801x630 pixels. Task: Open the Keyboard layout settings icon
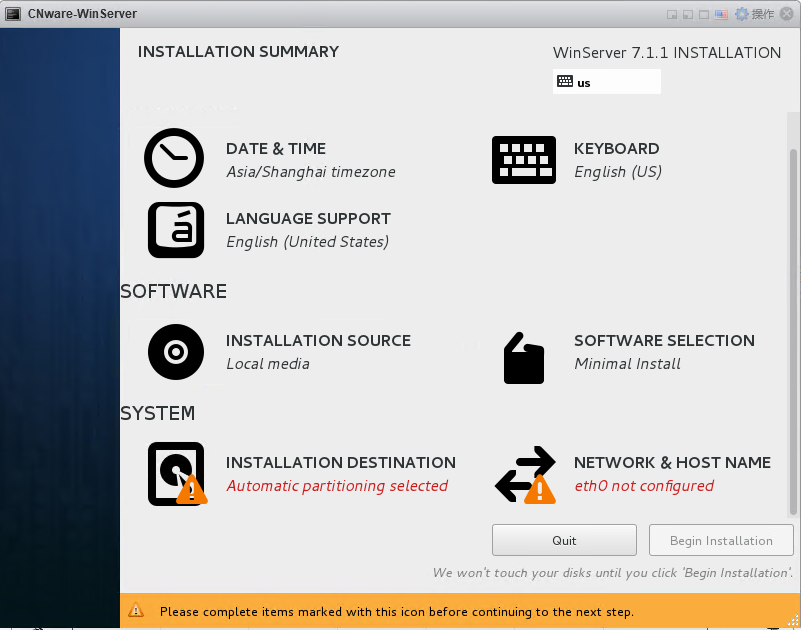(x=524, y=160)
